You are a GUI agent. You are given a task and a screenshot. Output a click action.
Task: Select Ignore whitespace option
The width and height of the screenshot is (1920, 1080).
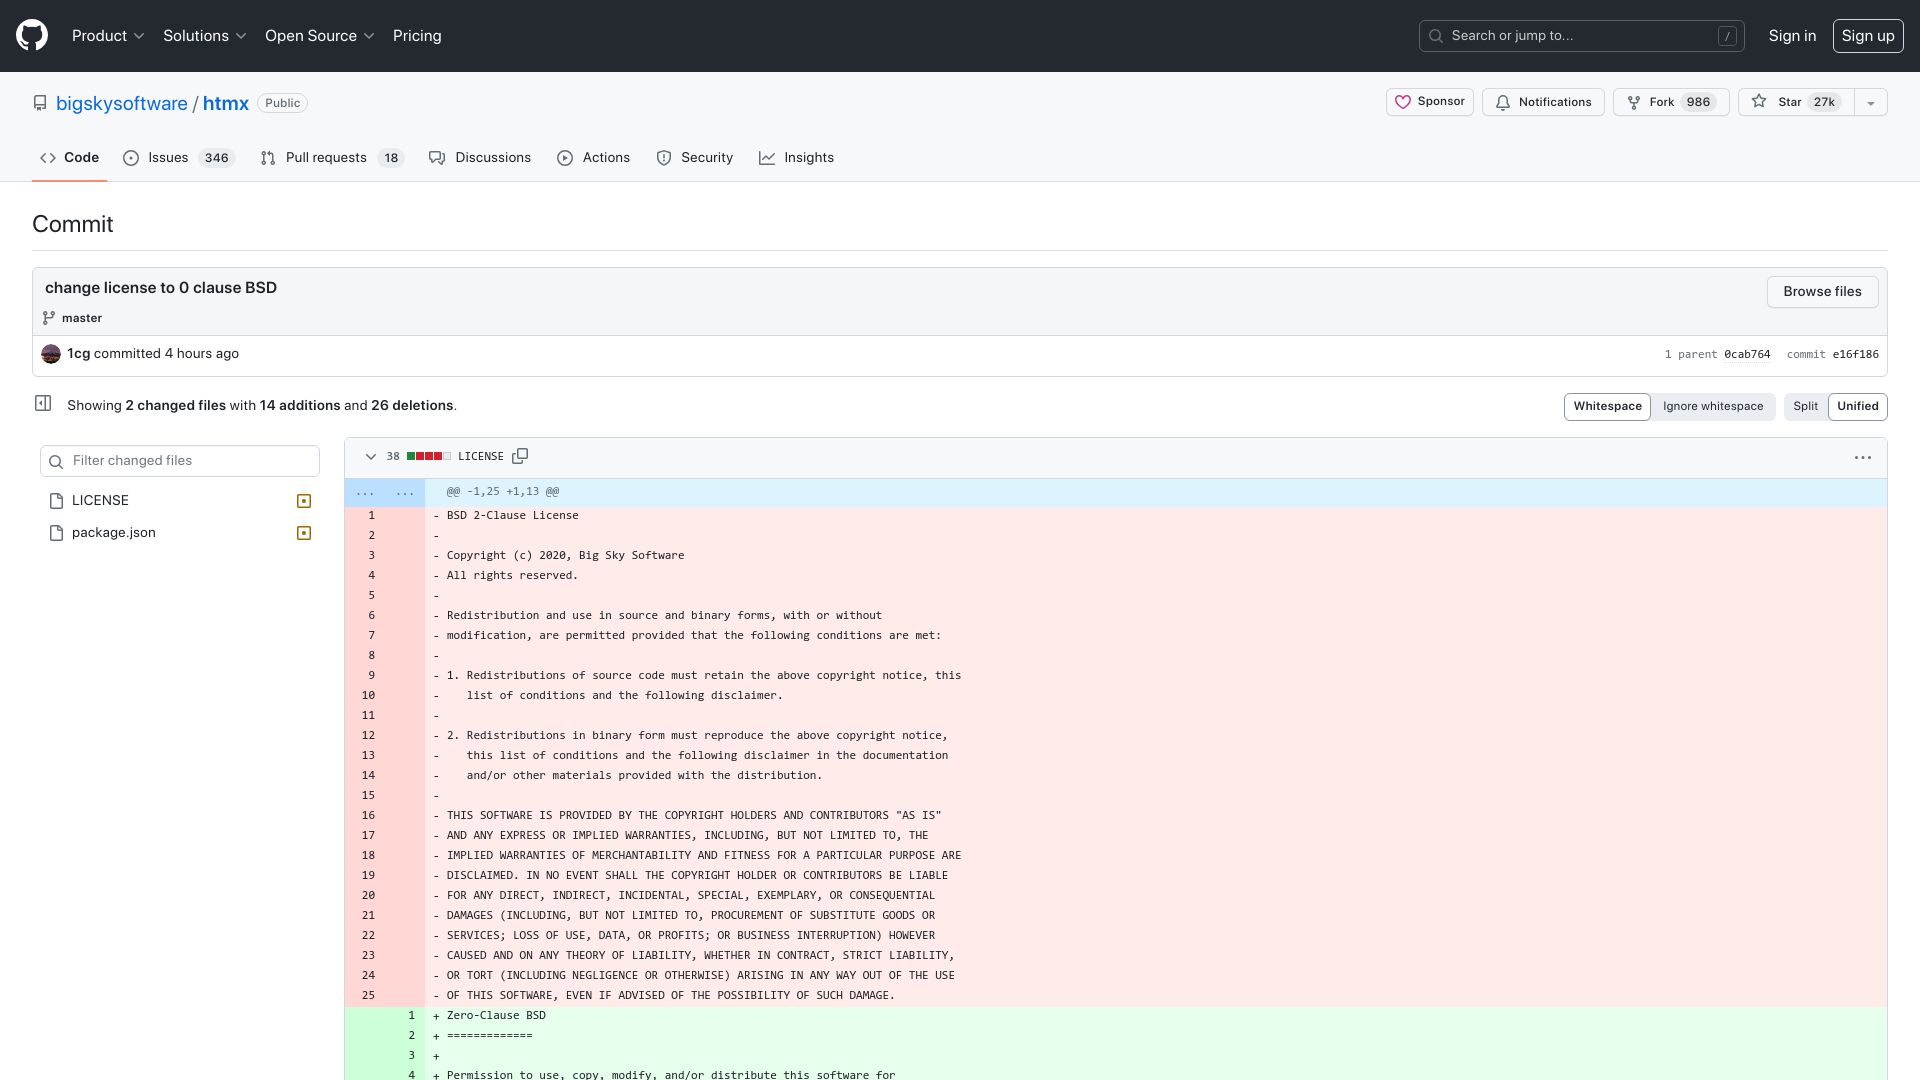(1713, 406)
